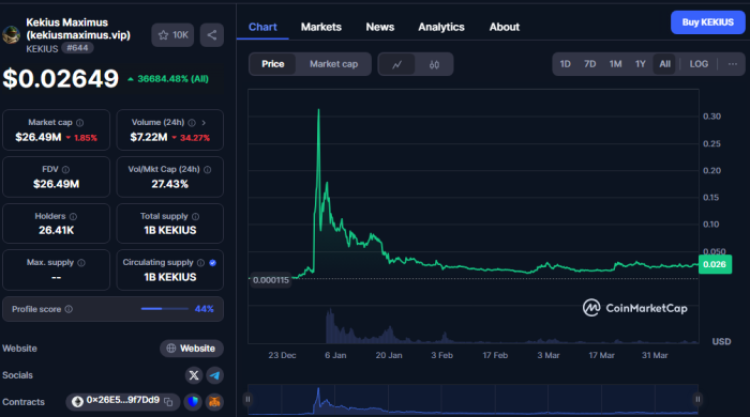
Task: Click the MetaMask fox icon
Action: 214,402
